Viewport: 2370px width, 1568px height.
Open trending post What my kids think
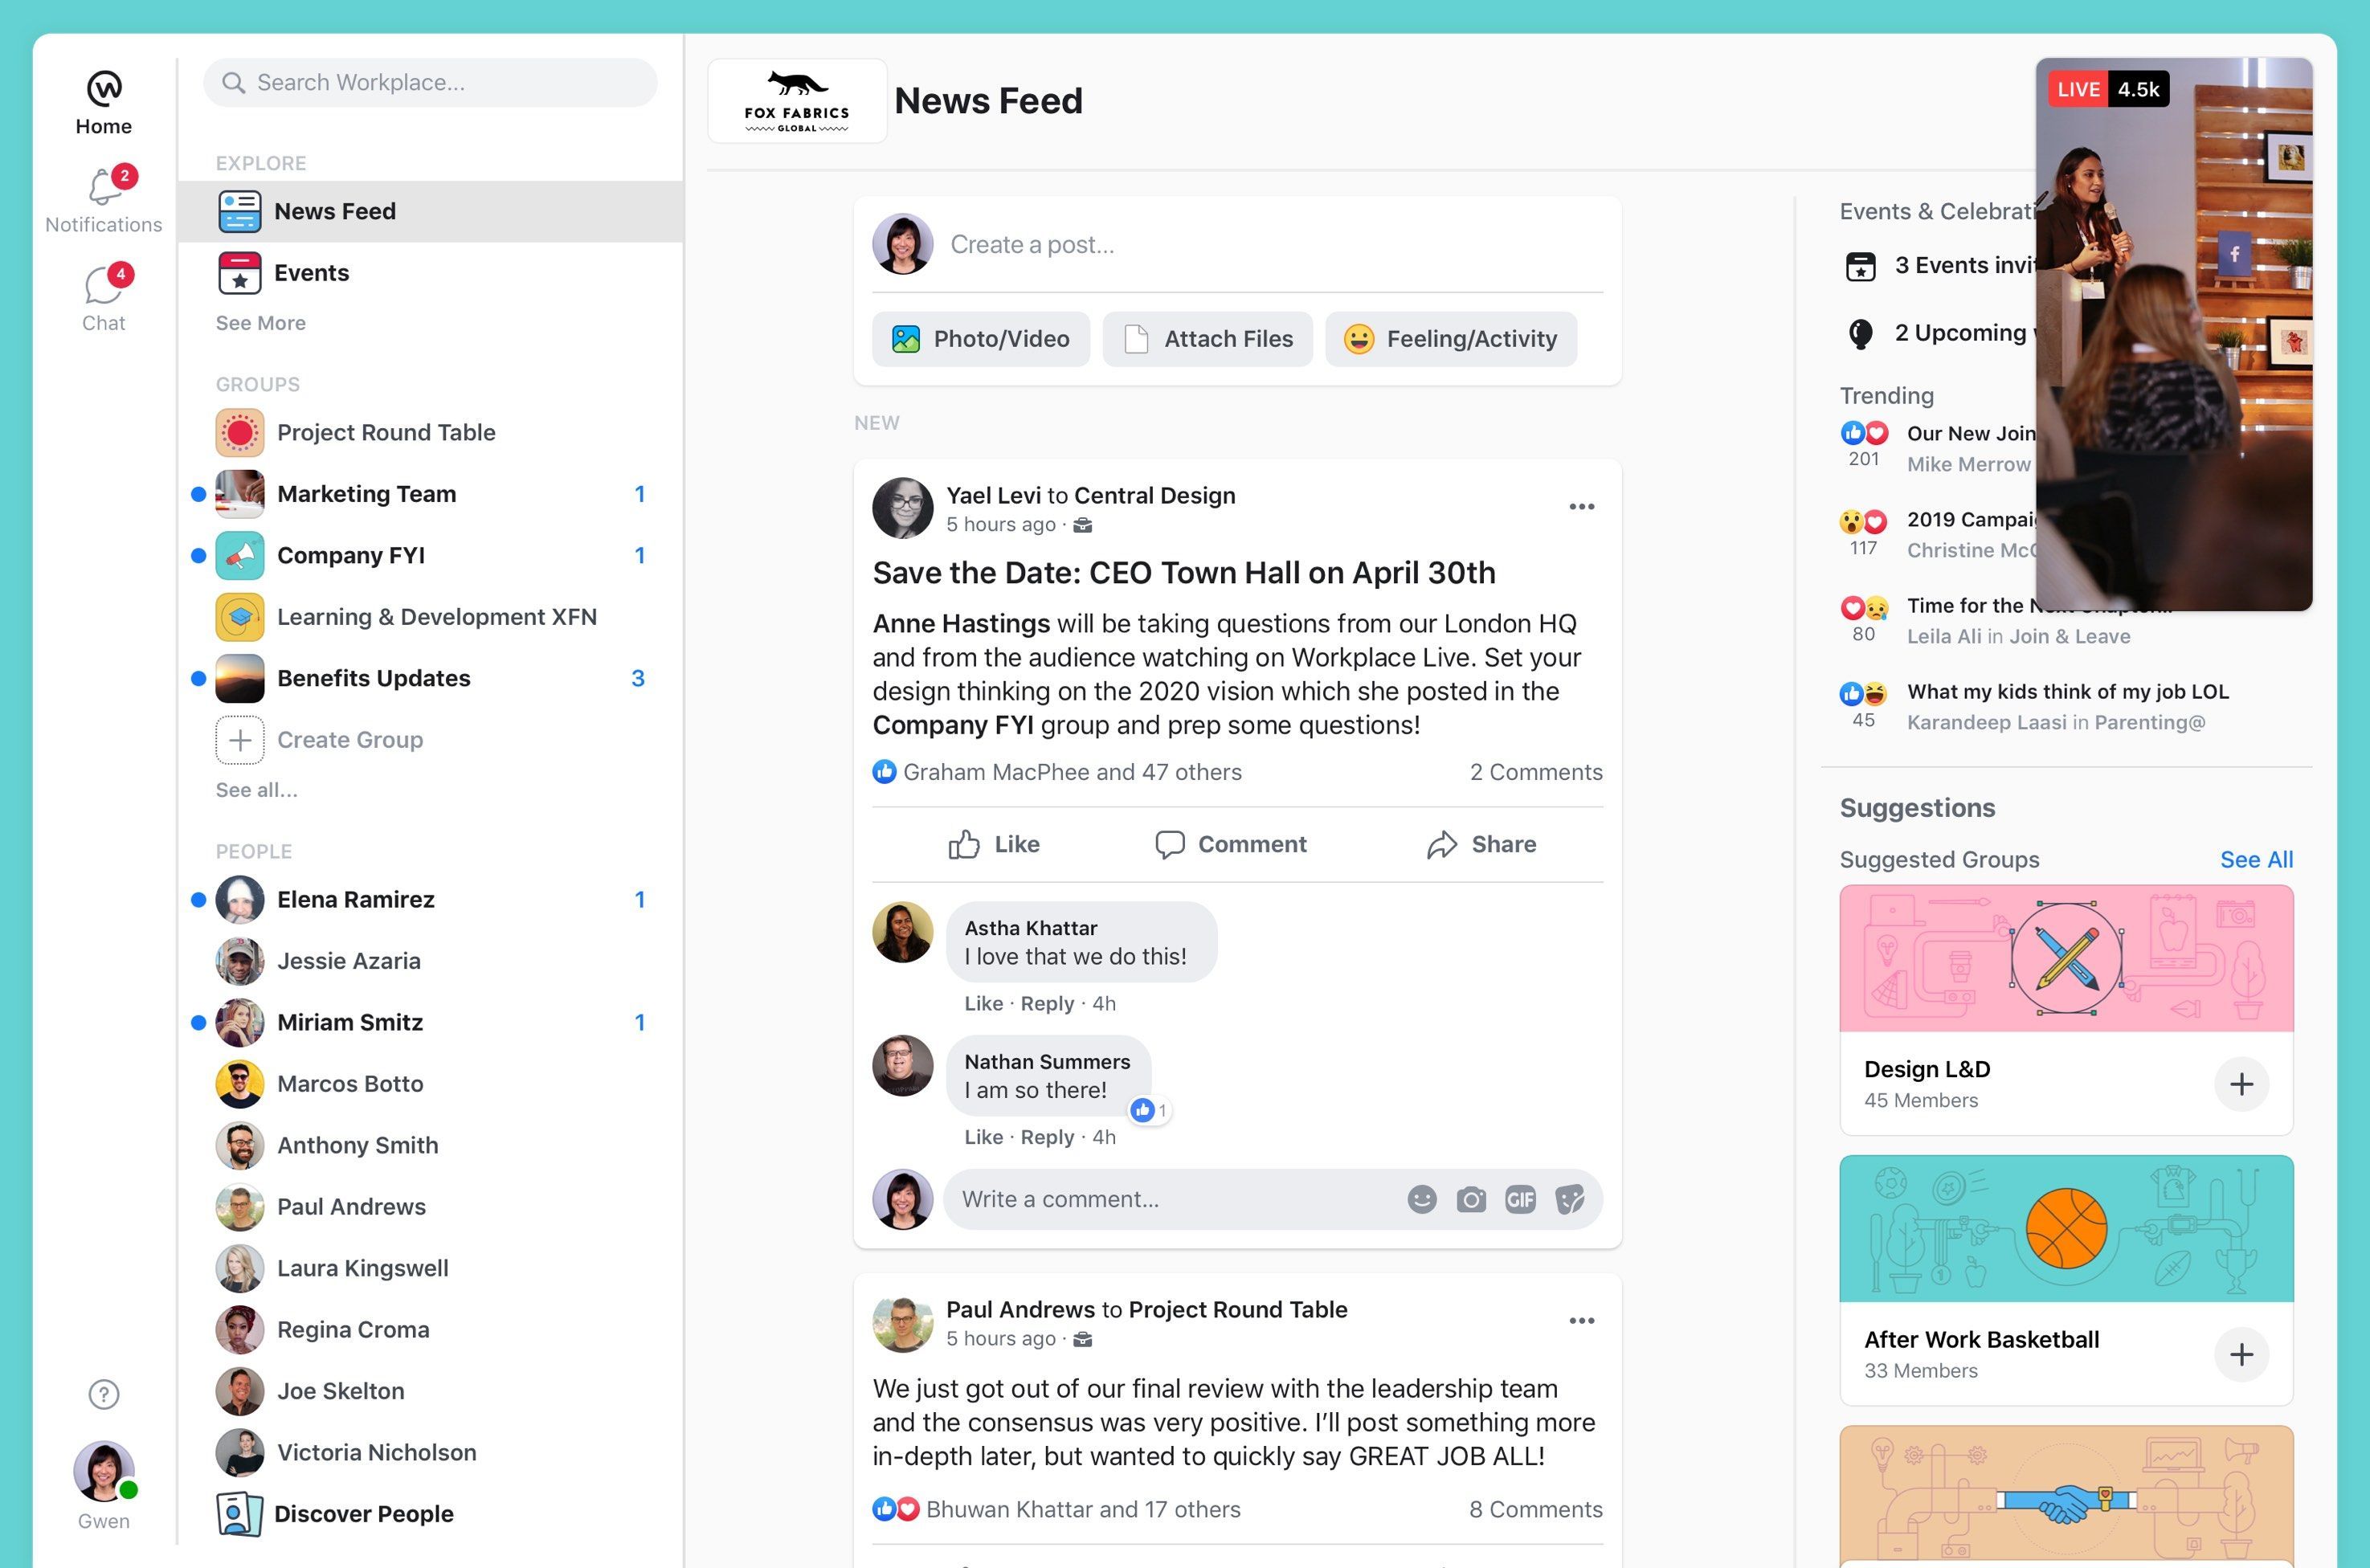(2067, 692)
